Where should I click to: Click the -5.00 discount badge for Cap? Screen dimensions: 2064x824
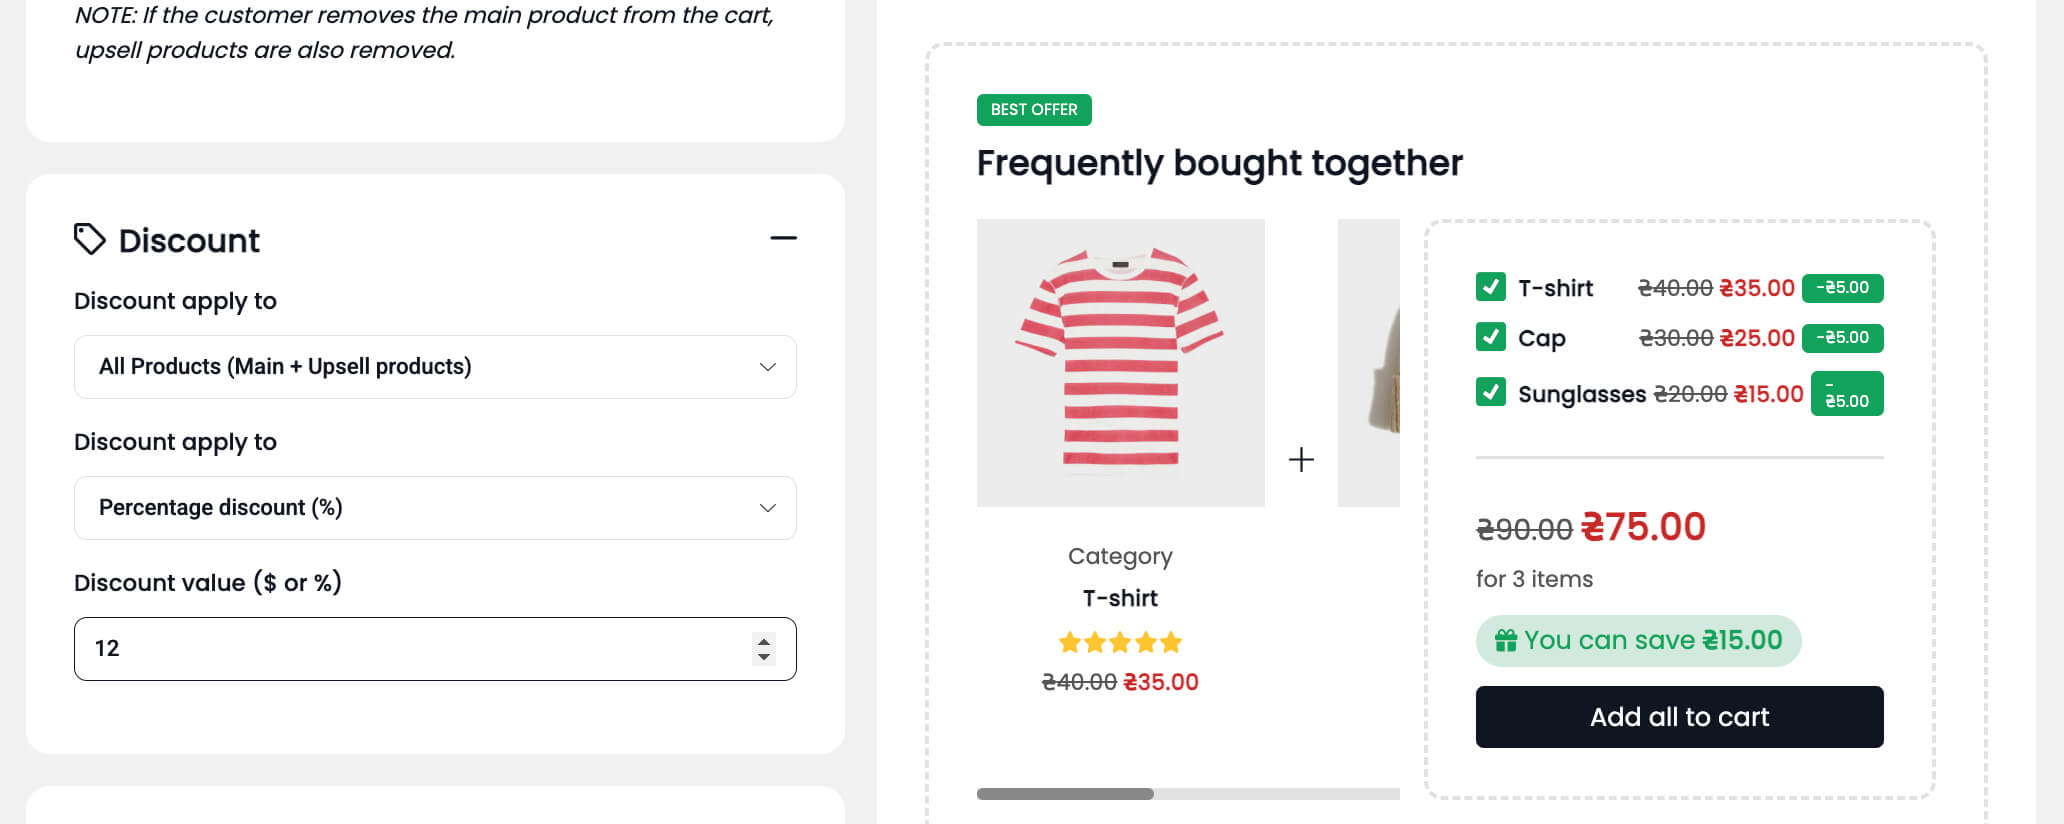(1842, 338)
